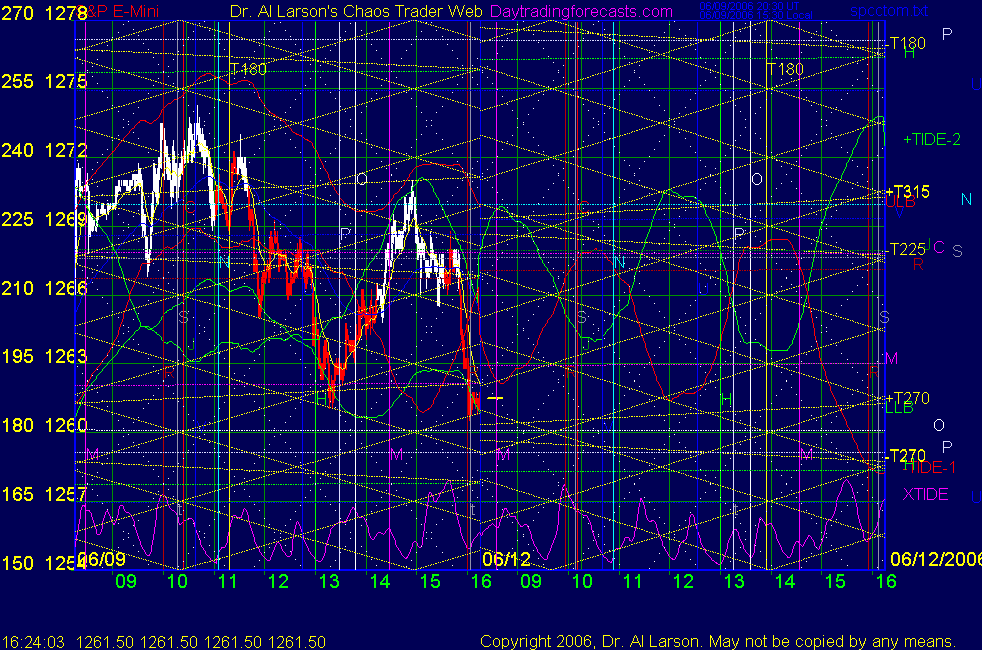Click the short yellow dash price marker
This screenshot has height=650, width=982.
[x=495, y=398]
